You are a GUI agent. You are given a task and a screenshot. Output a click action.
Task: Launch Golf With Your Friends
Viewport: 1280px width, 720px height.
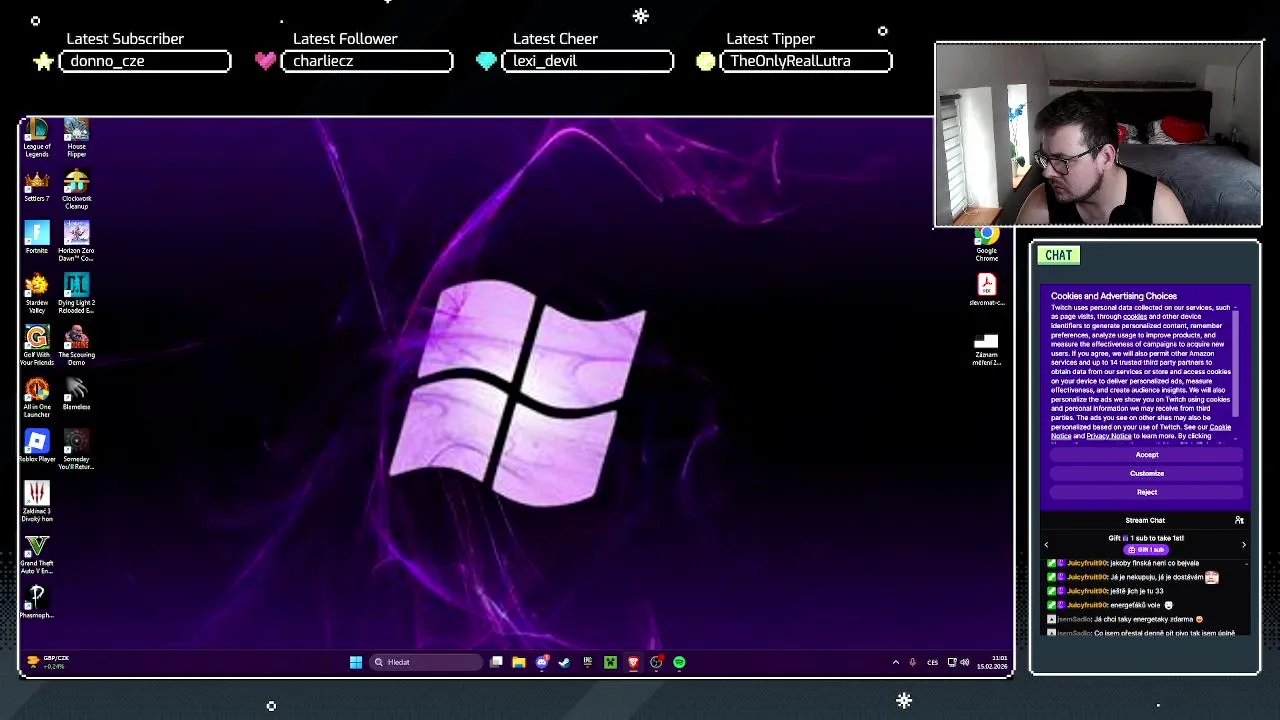click(x=37, y=346)
